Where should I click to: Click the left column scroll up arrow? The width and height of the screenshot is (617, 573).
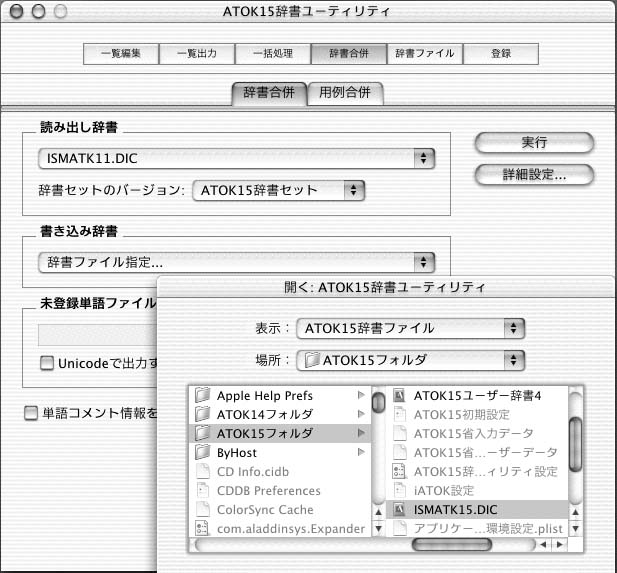[x=378, y=512]
